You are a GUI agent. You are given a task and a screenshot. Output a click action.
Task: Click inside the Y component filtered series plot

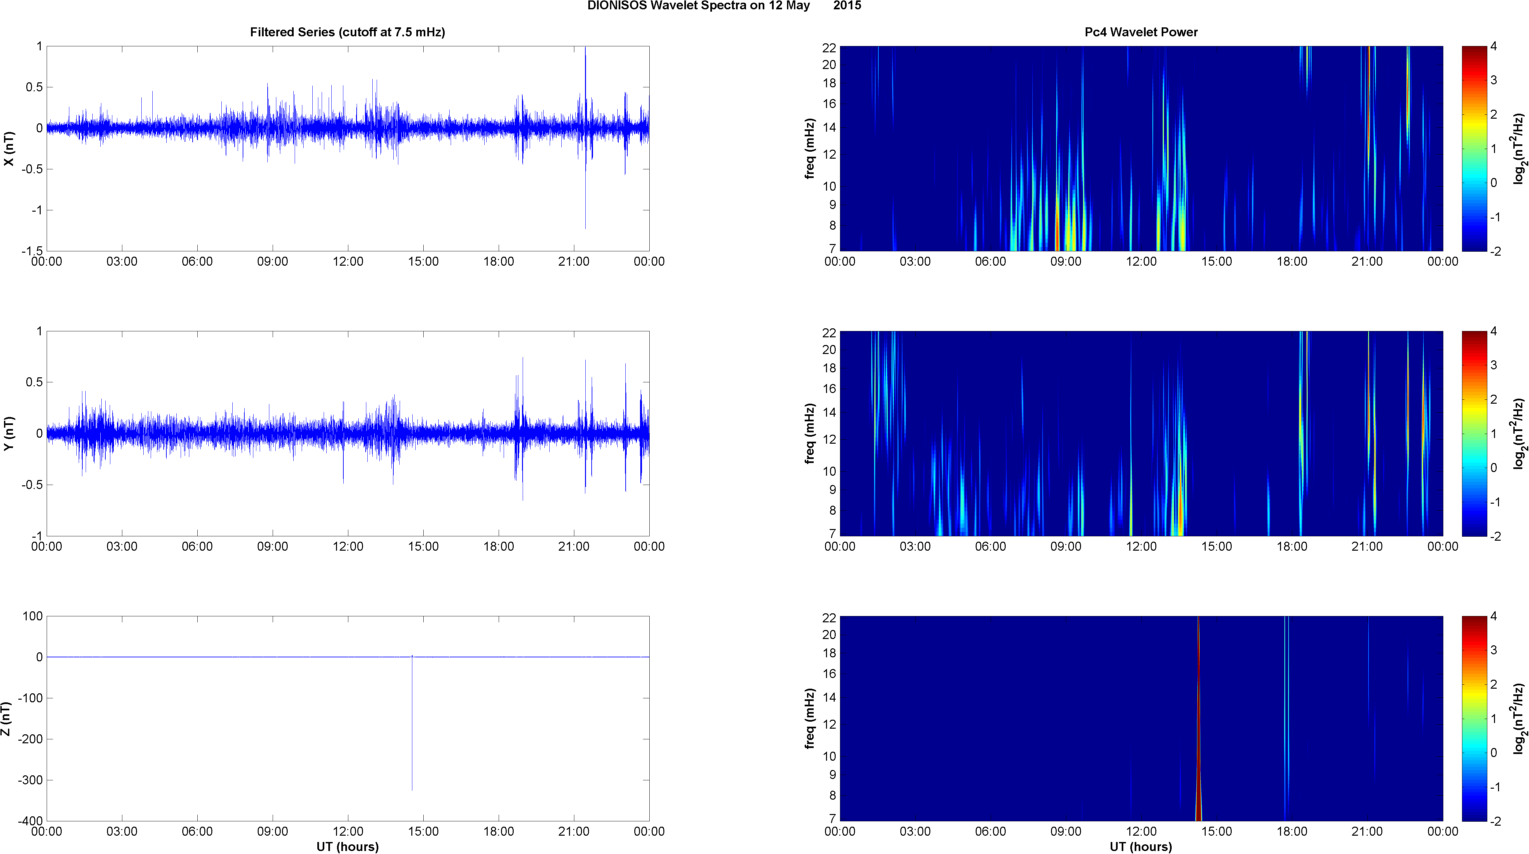click(348, 434)
